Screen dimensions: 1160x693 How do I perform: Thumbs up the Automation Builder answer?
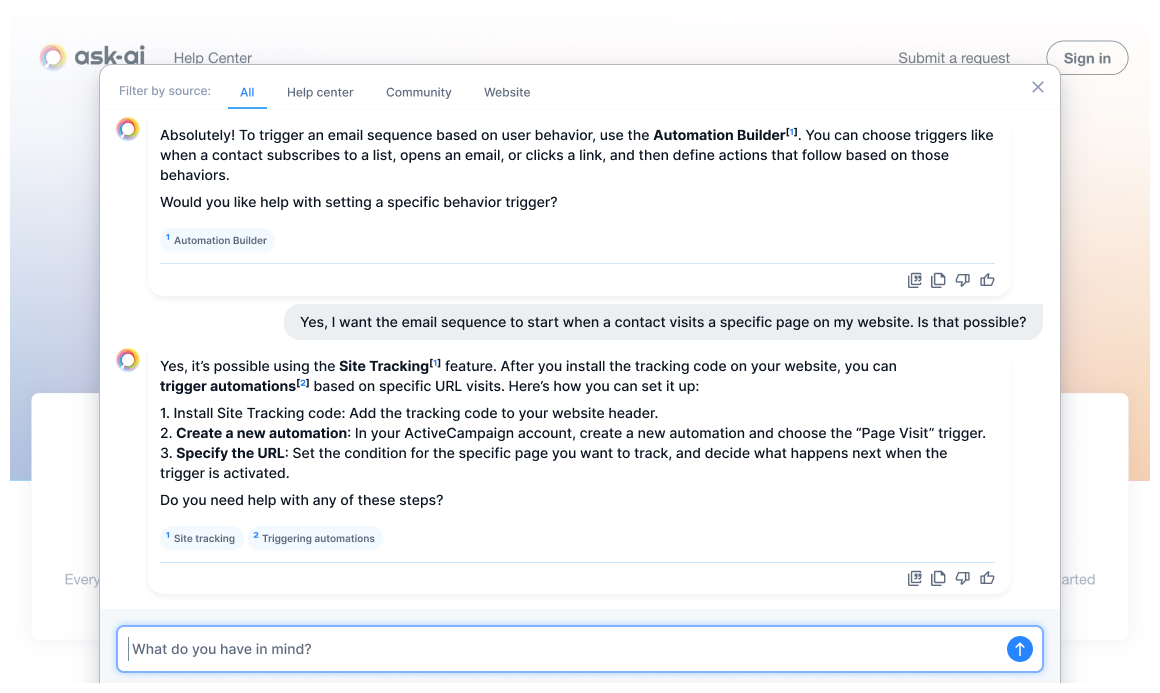click(x=987, y=280)
